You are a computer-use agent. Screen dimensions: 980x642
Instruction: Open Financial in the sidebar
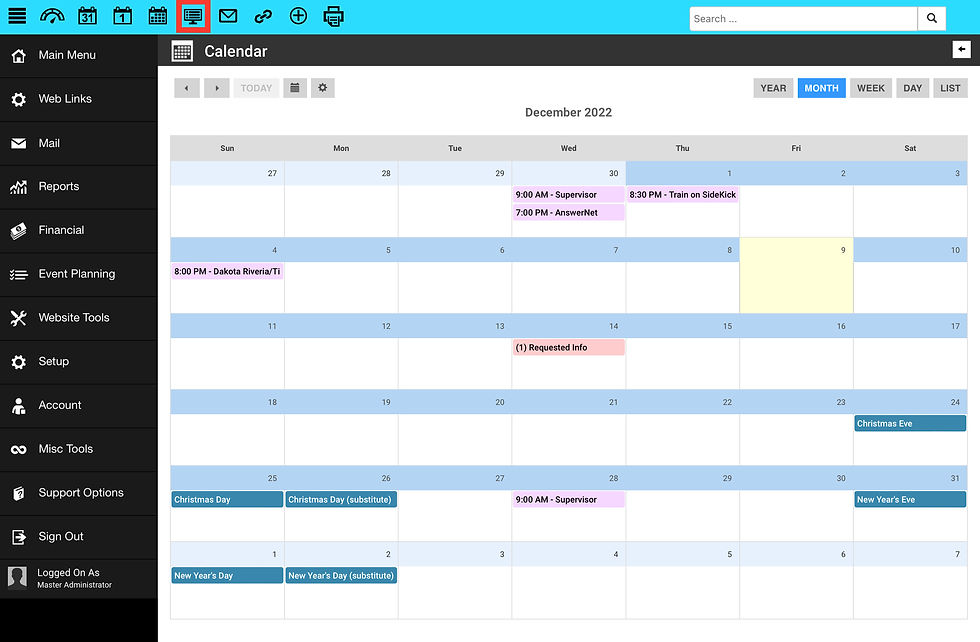79,231
